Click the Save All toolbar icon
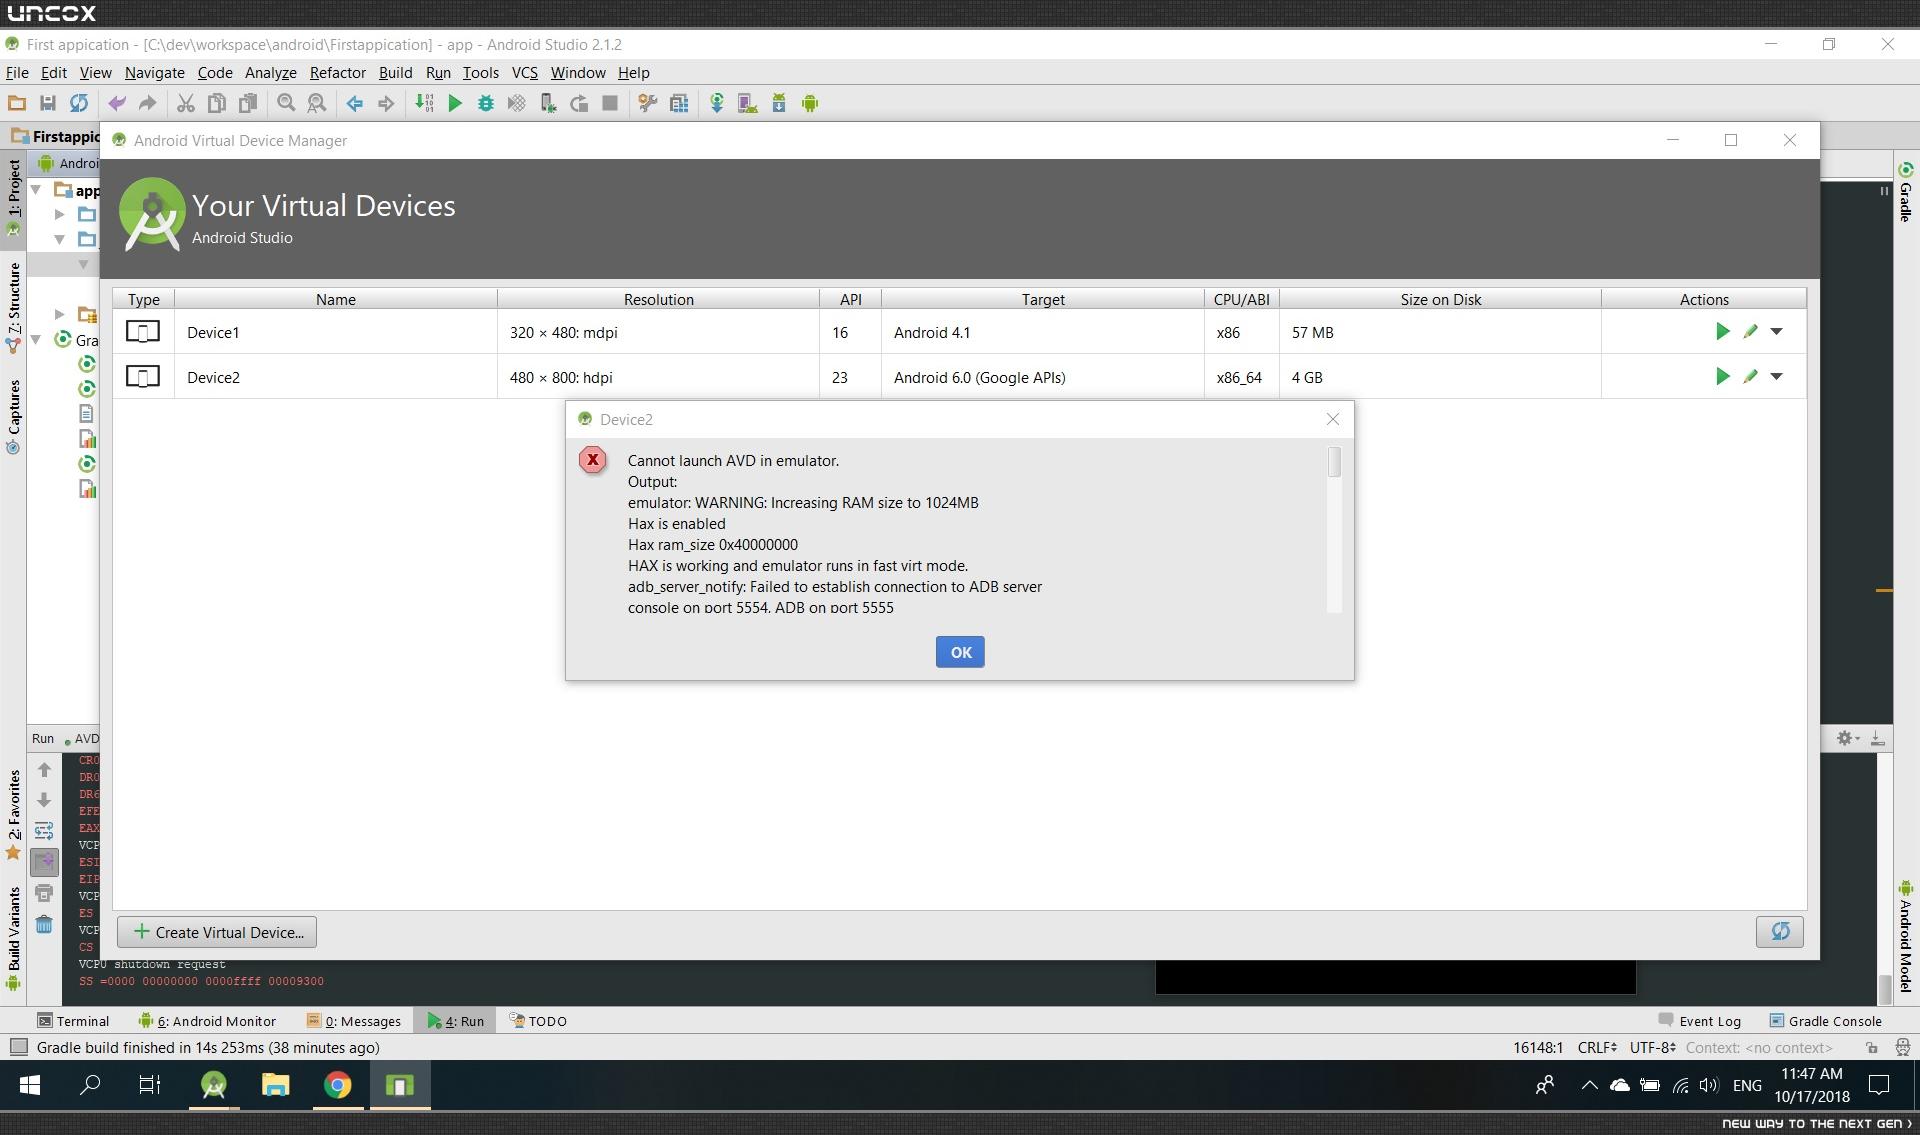This screenshot has width=1920, height=1135. click(x=47, y=103)
